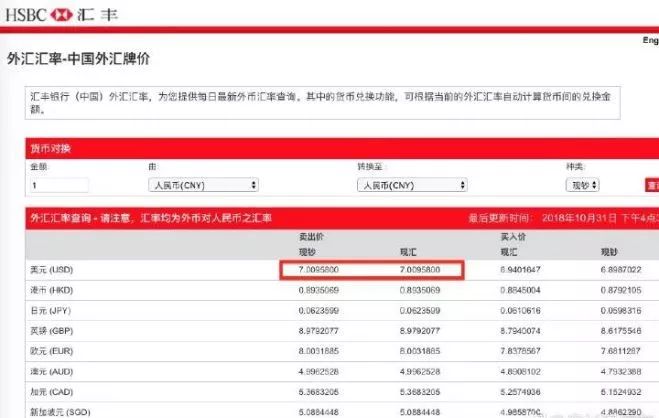Viewport: 659px width, 418px height.
Task: Click AUD buying rate 4.8908102
Action: pos(520,372)
